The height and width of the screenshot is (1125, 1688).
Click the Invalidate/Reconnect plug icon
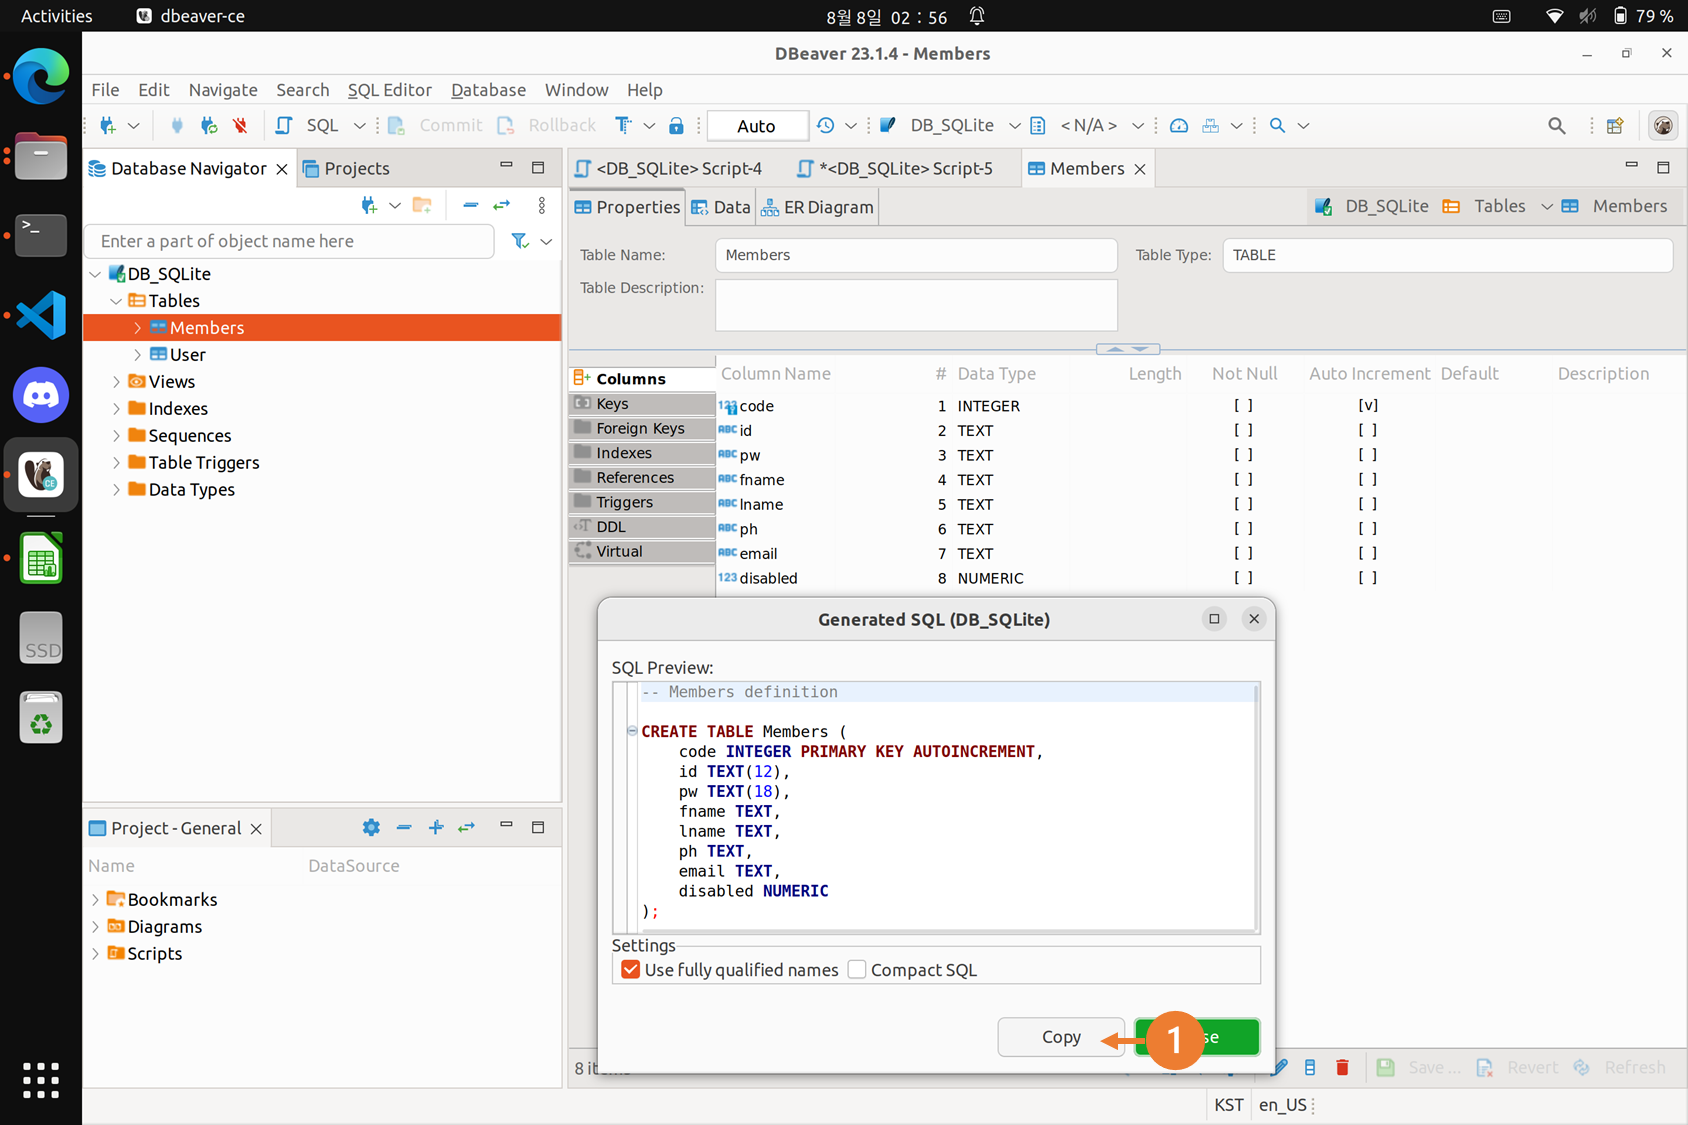pyautogui.click(x=208, y=125)
